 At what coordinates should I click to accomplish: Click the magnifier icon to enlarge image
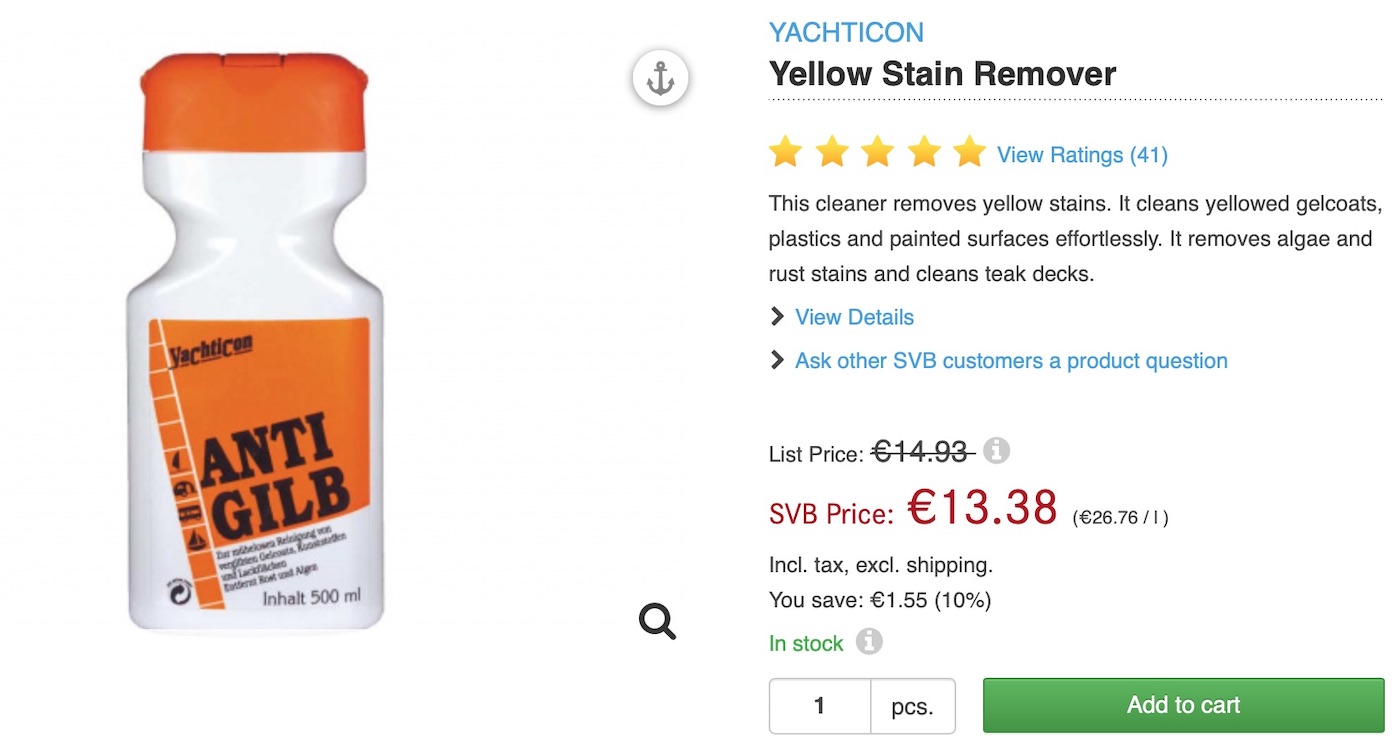pos(657,621)
